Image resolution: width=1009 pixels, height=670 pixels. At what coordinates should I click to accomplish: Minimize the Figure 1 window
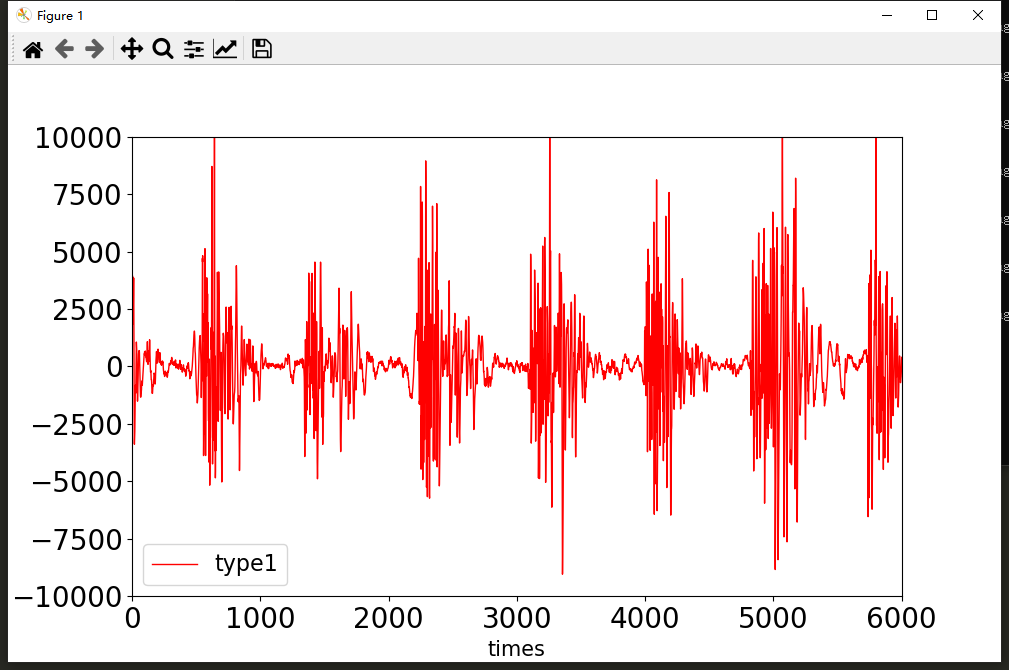pyautogui.click(x=886, y=15)
